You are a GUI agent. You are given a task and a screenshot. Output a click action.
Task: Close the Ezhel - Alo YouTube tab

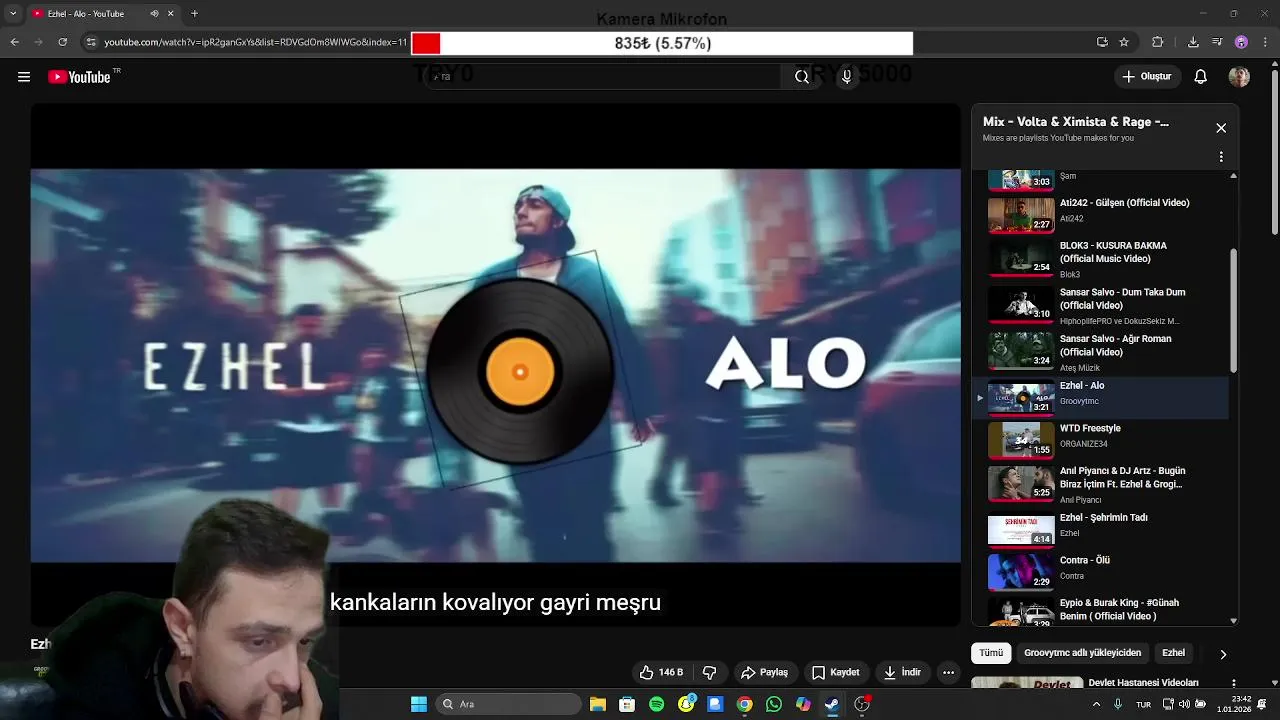pos(171,14)
